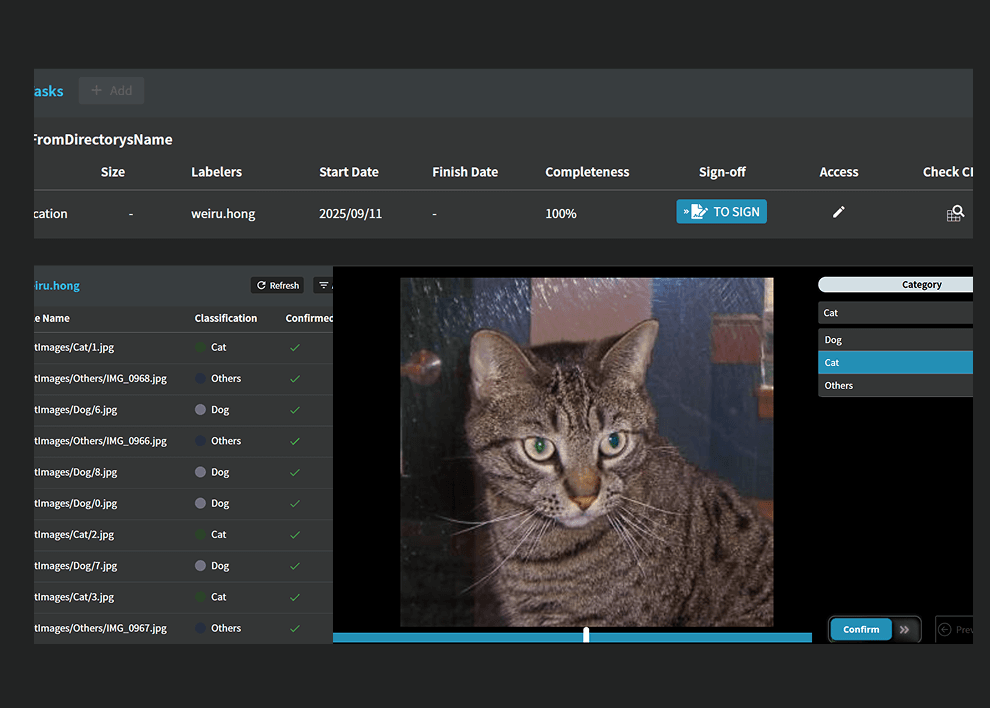Click the confirmed checkmark for Cat/3.jpg
The width and height of the screenshot is (990, 708).
point(295,597)
